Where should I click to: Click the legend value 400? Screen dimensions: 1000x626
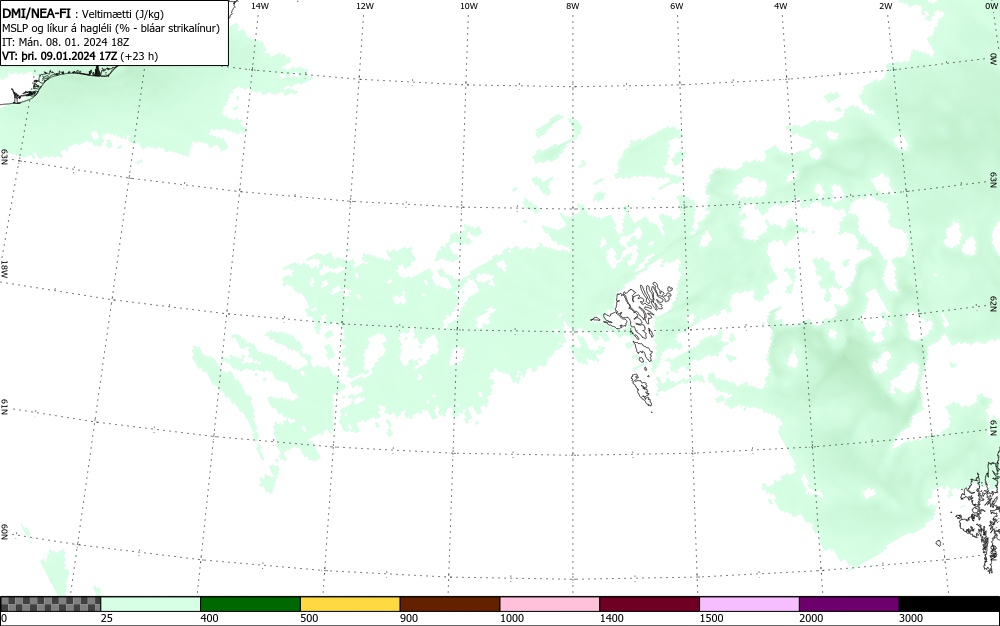click(209, 618)
